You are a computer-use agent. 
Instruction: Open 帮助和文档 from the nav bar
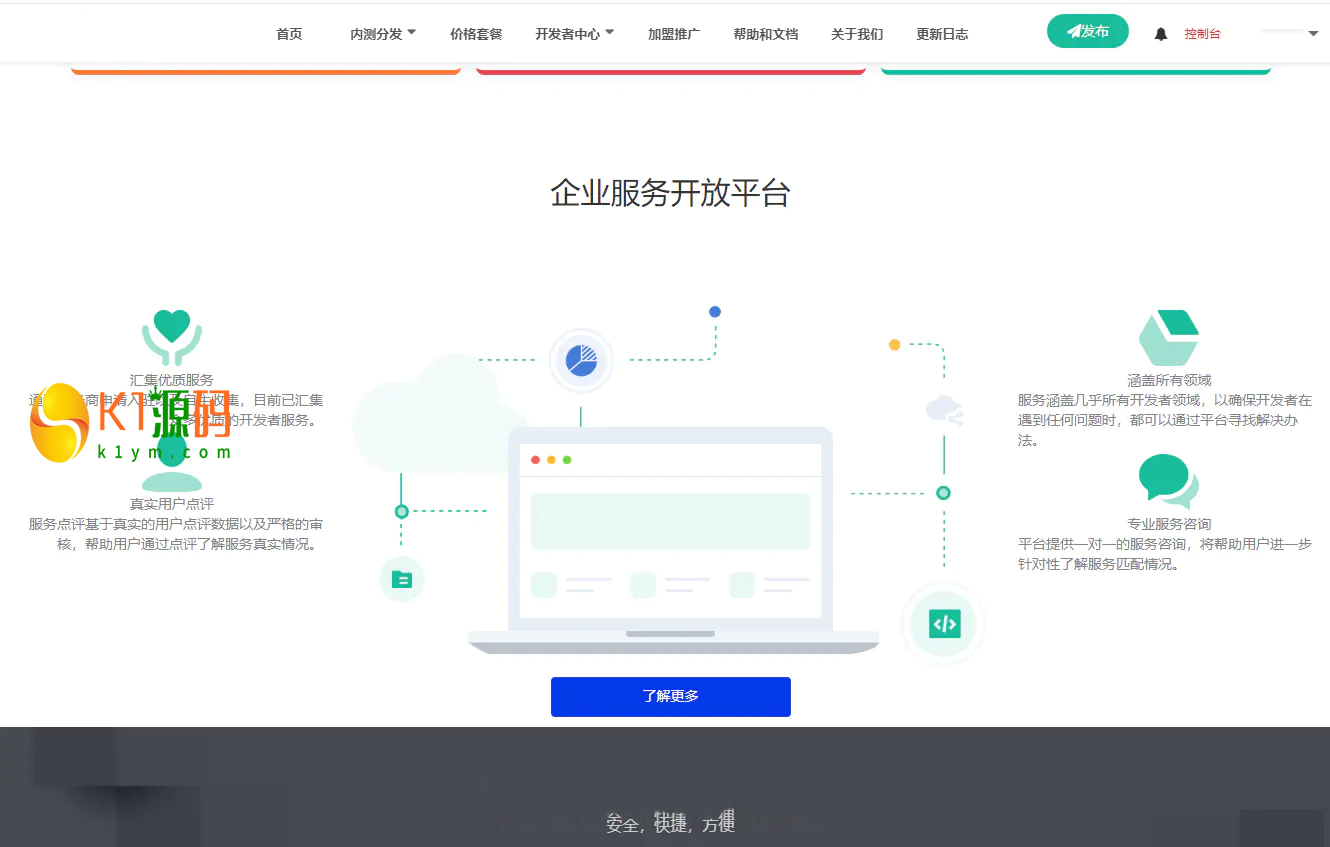(x=766, y=34)
